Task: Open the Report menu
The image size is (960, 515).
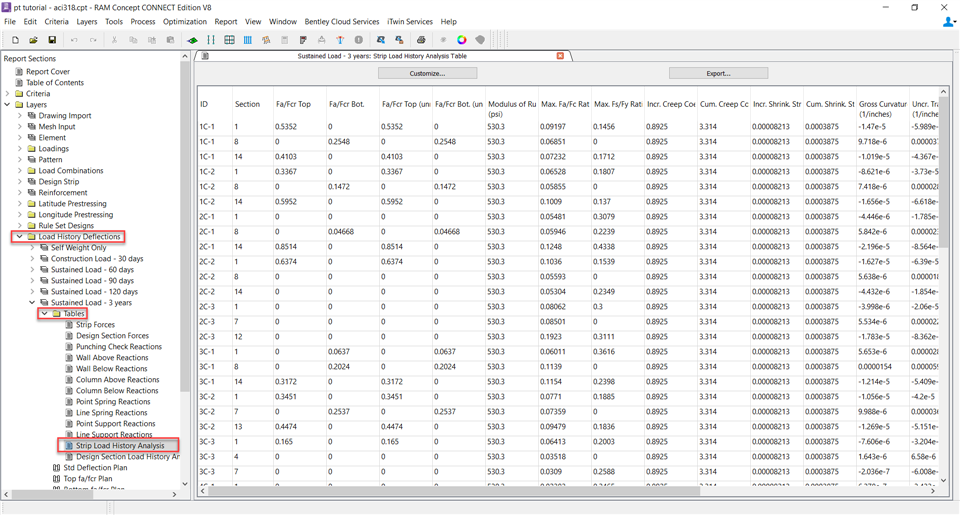Action: tap(226, 21)
